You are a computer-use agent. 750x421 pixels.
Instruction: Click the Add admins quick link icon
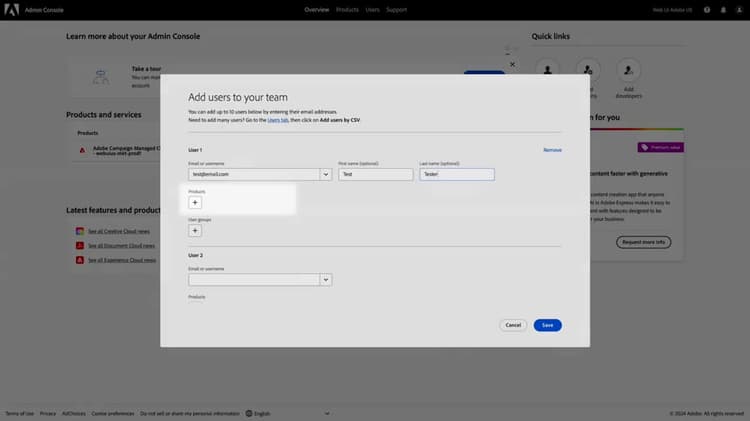pos(588,70)
